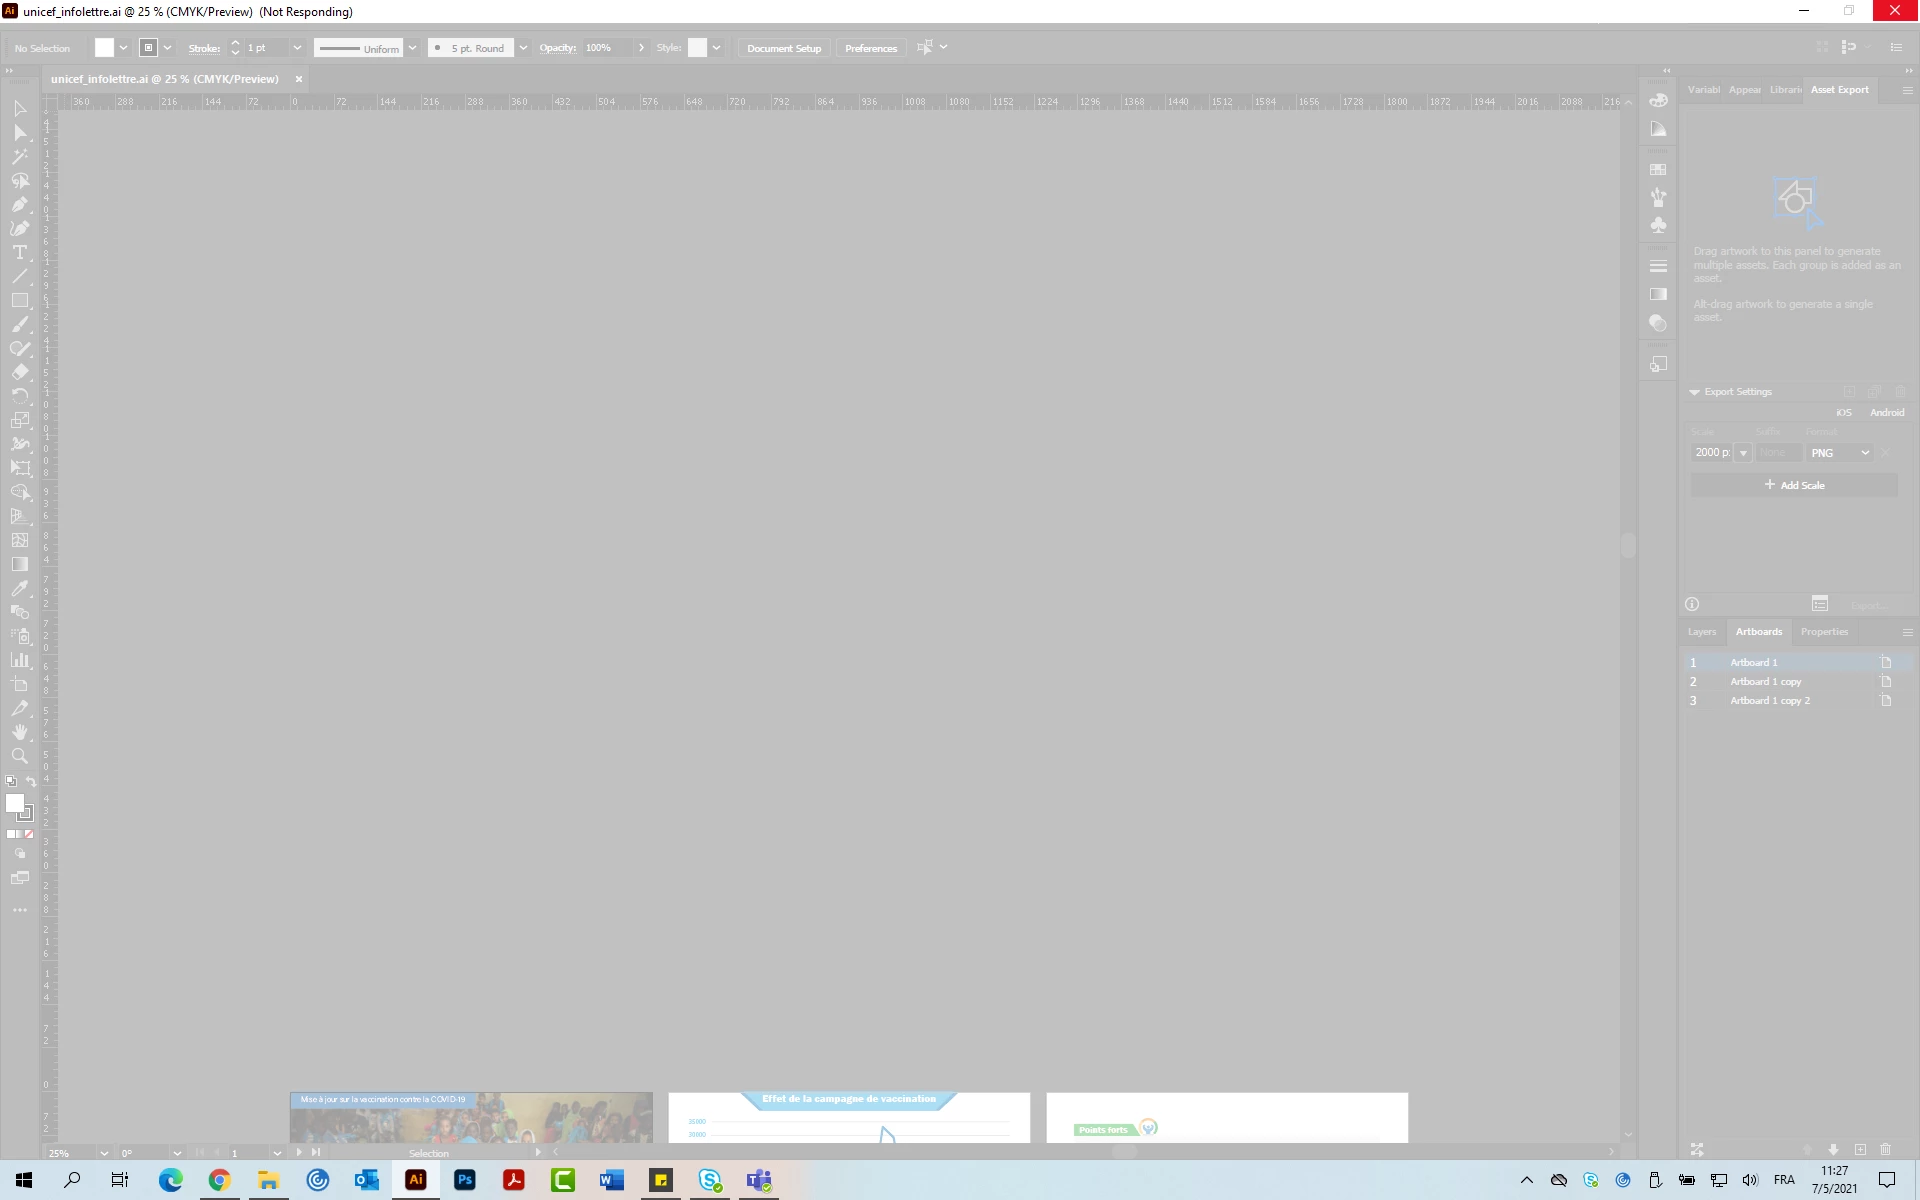Click the Document Setup button
The height and width of the screenshot is (1200, 1920).
pos(783,48)
